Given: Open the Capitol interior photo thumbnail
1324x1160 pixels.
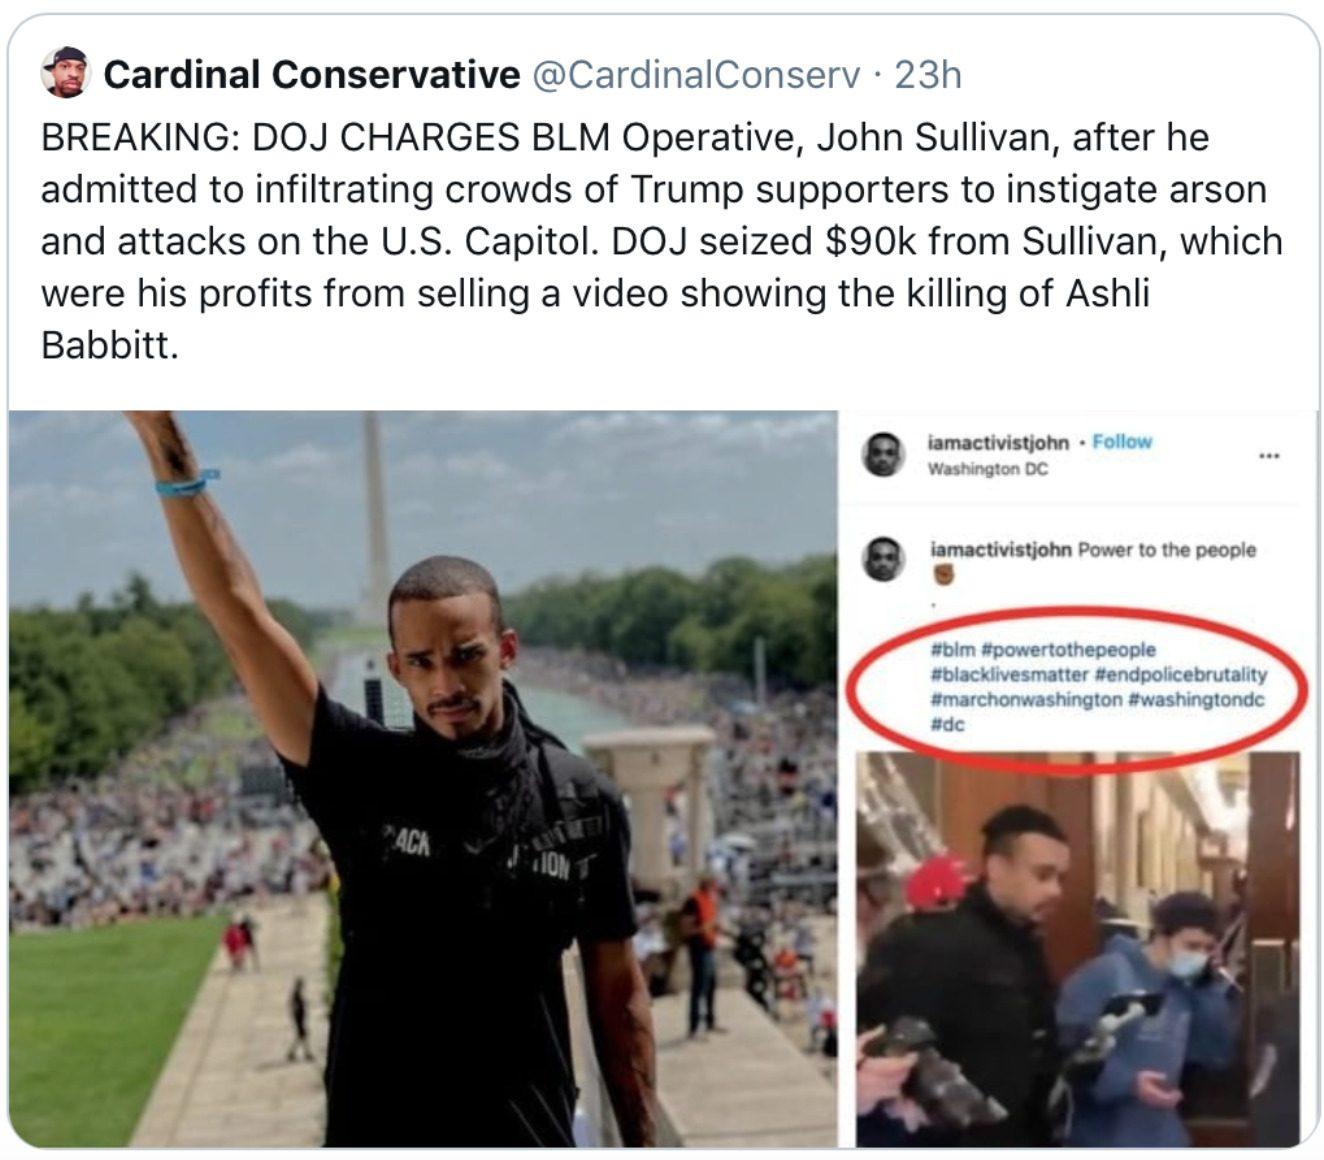Looking at the screenshot, I should 1078,949.
